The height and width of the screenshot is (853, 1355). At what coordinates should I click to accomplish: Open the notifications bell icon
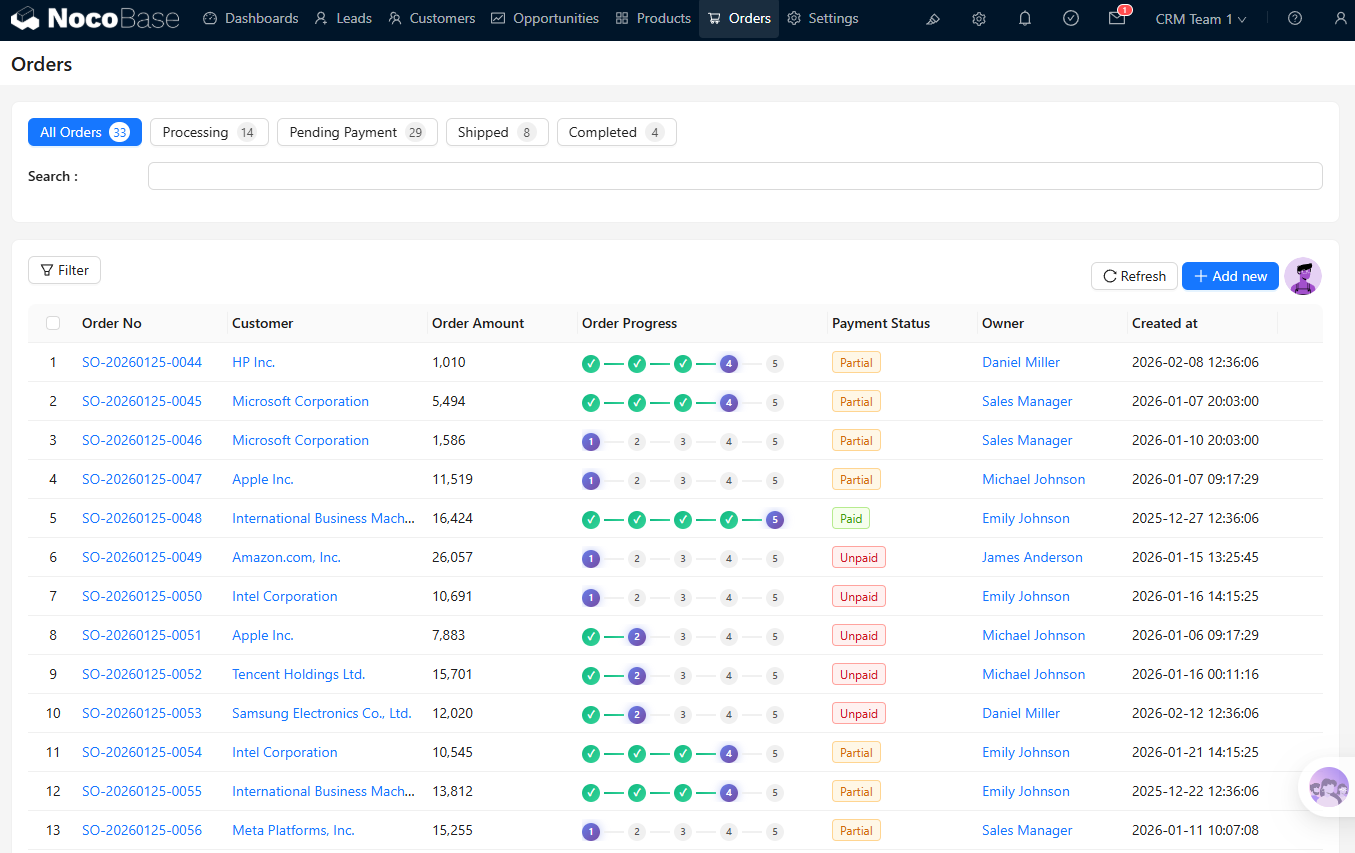(x=1025, y=19)
